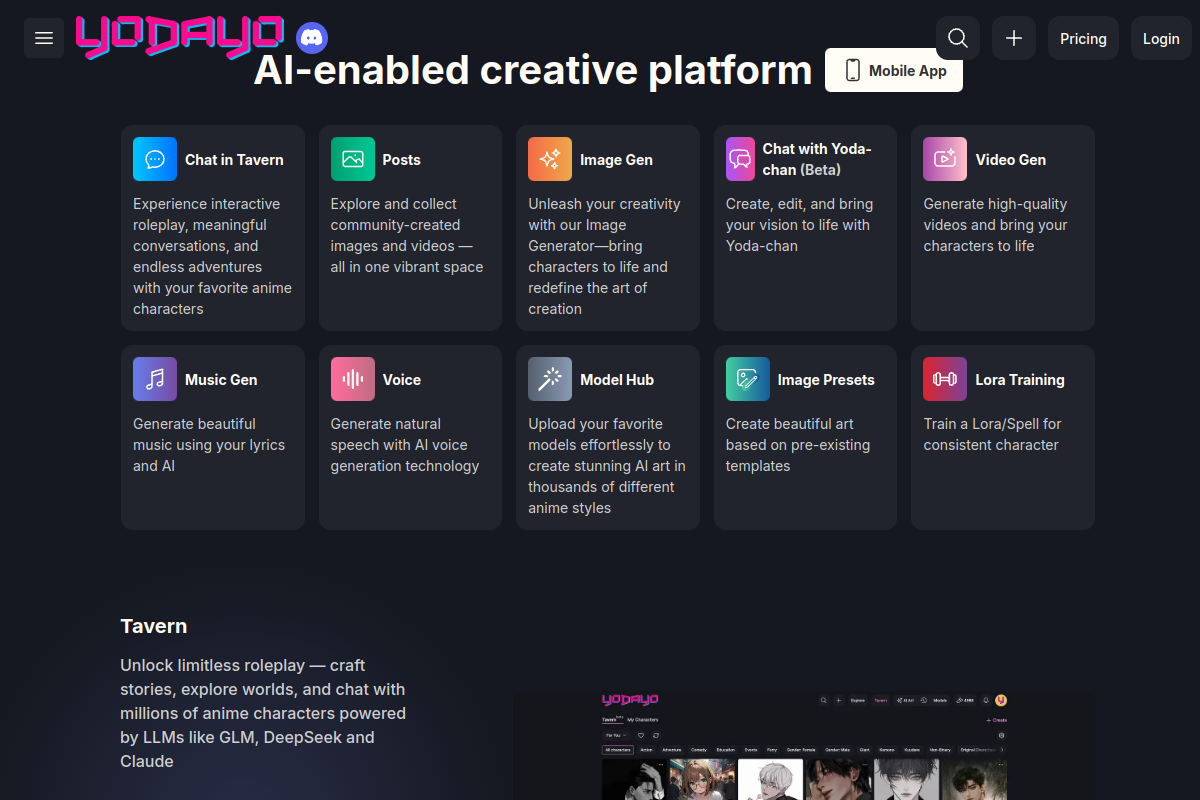
Task: Click the Music Gen note icon
Action: (155, 379)
